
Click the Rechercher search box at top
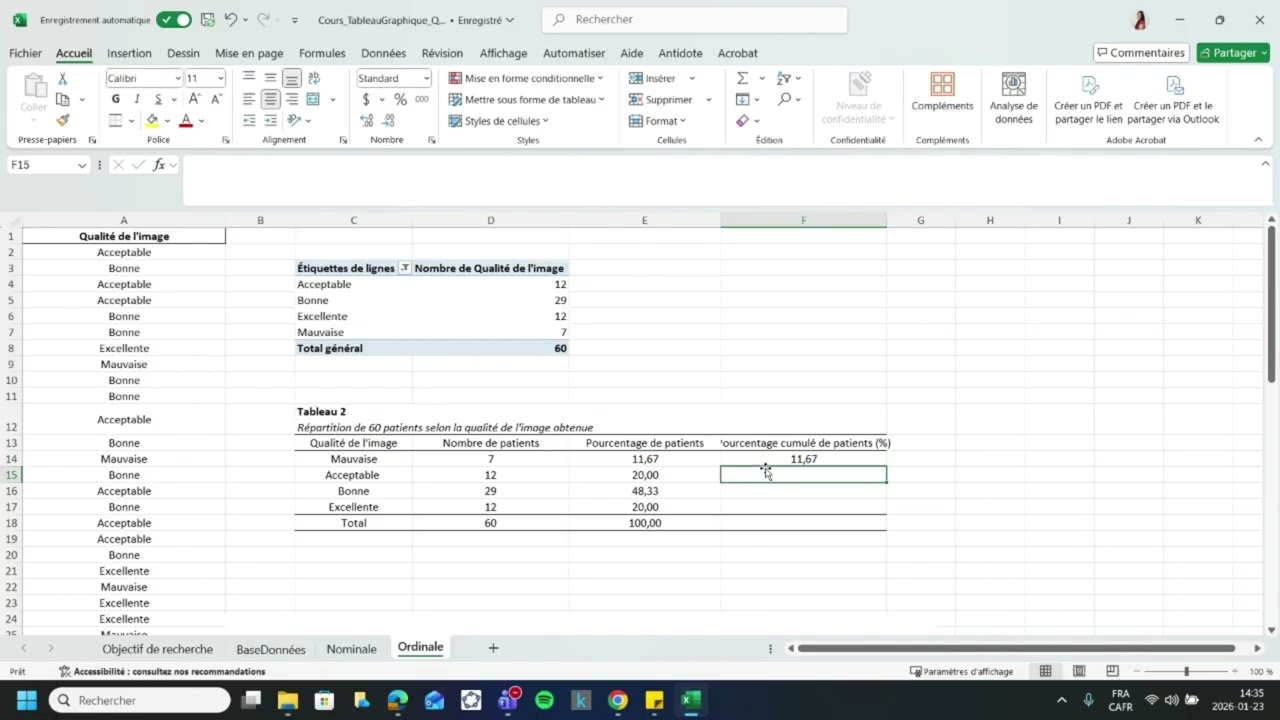[x=695, y=19]
